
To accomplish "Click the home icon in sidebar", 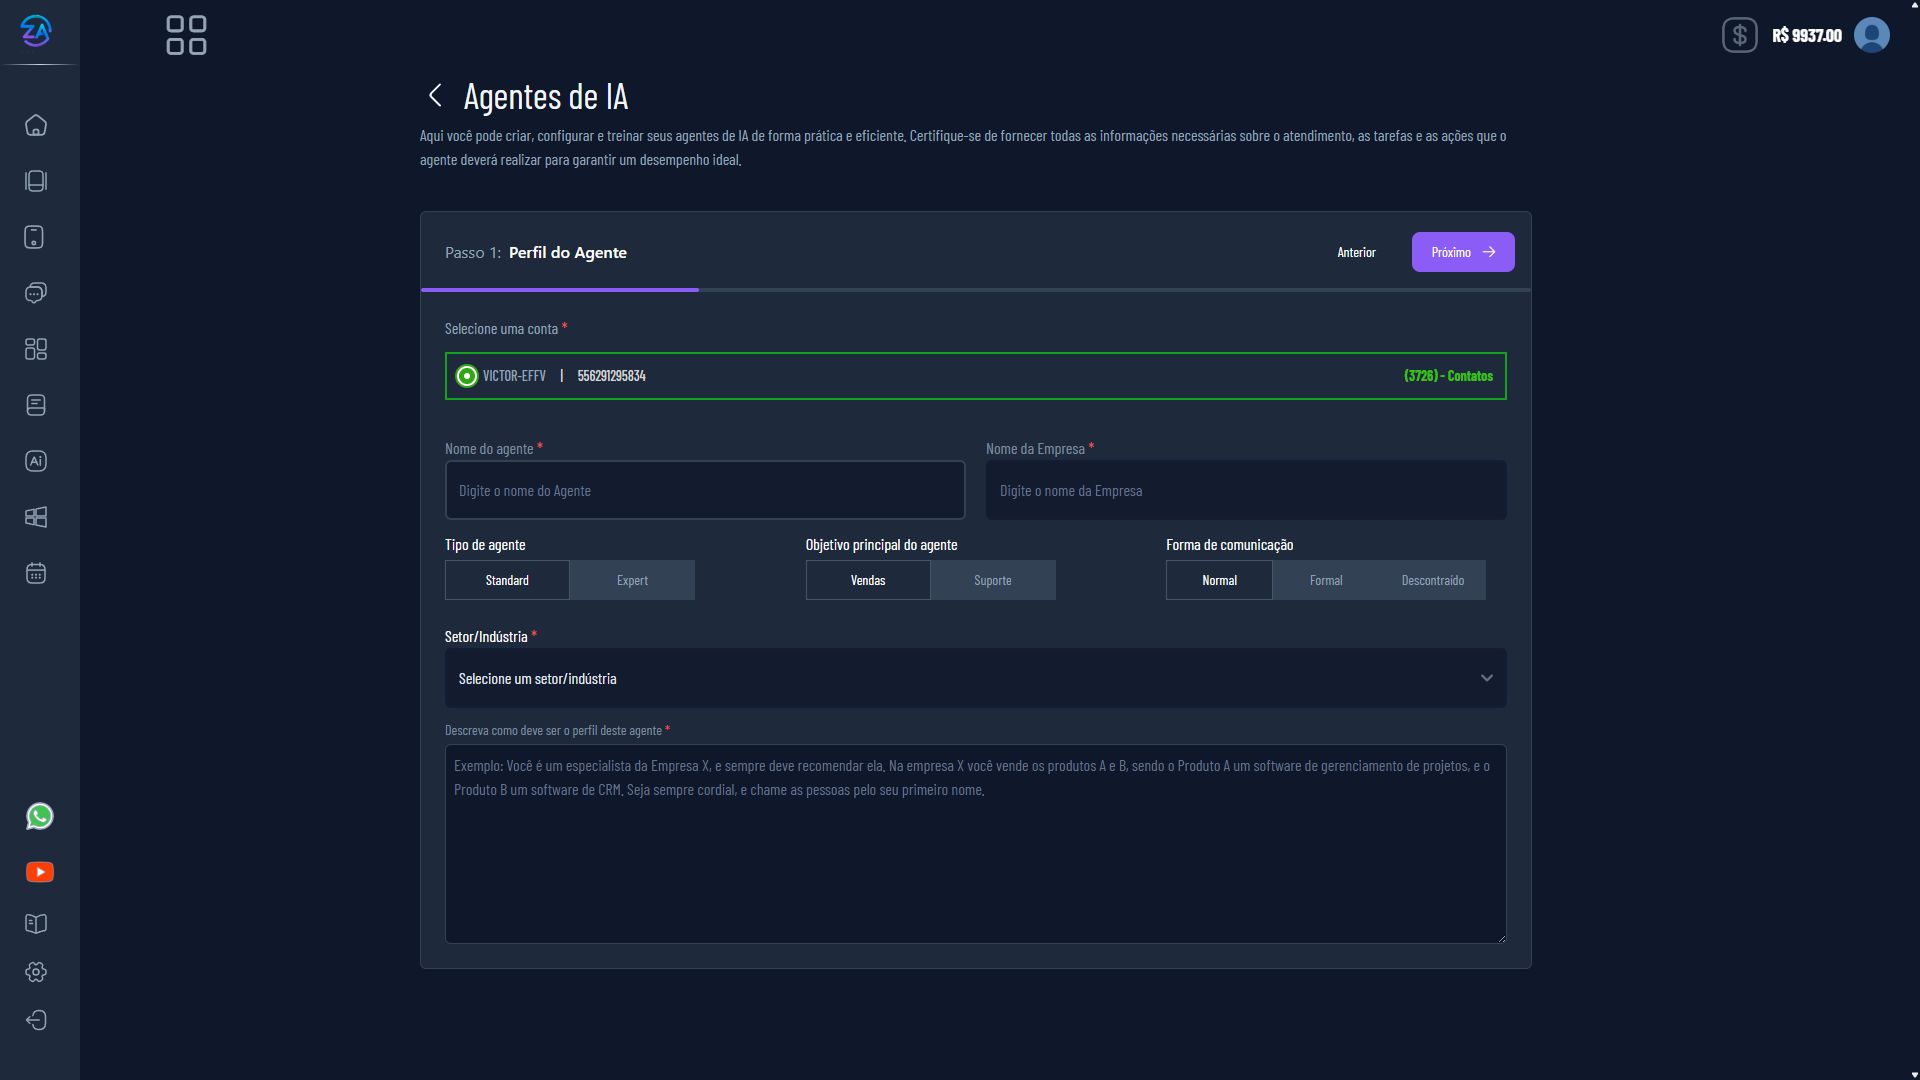I will pos(36,126).
